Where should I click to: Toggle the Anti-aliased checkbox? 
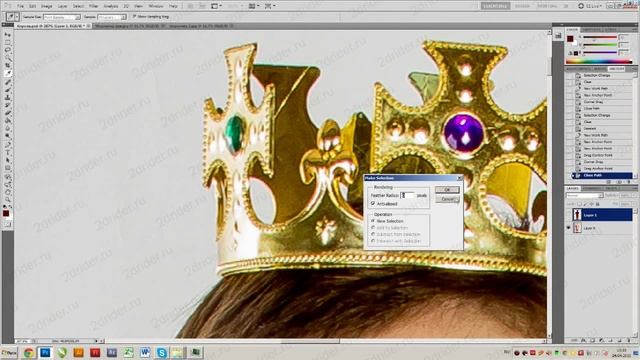[373, 203]
